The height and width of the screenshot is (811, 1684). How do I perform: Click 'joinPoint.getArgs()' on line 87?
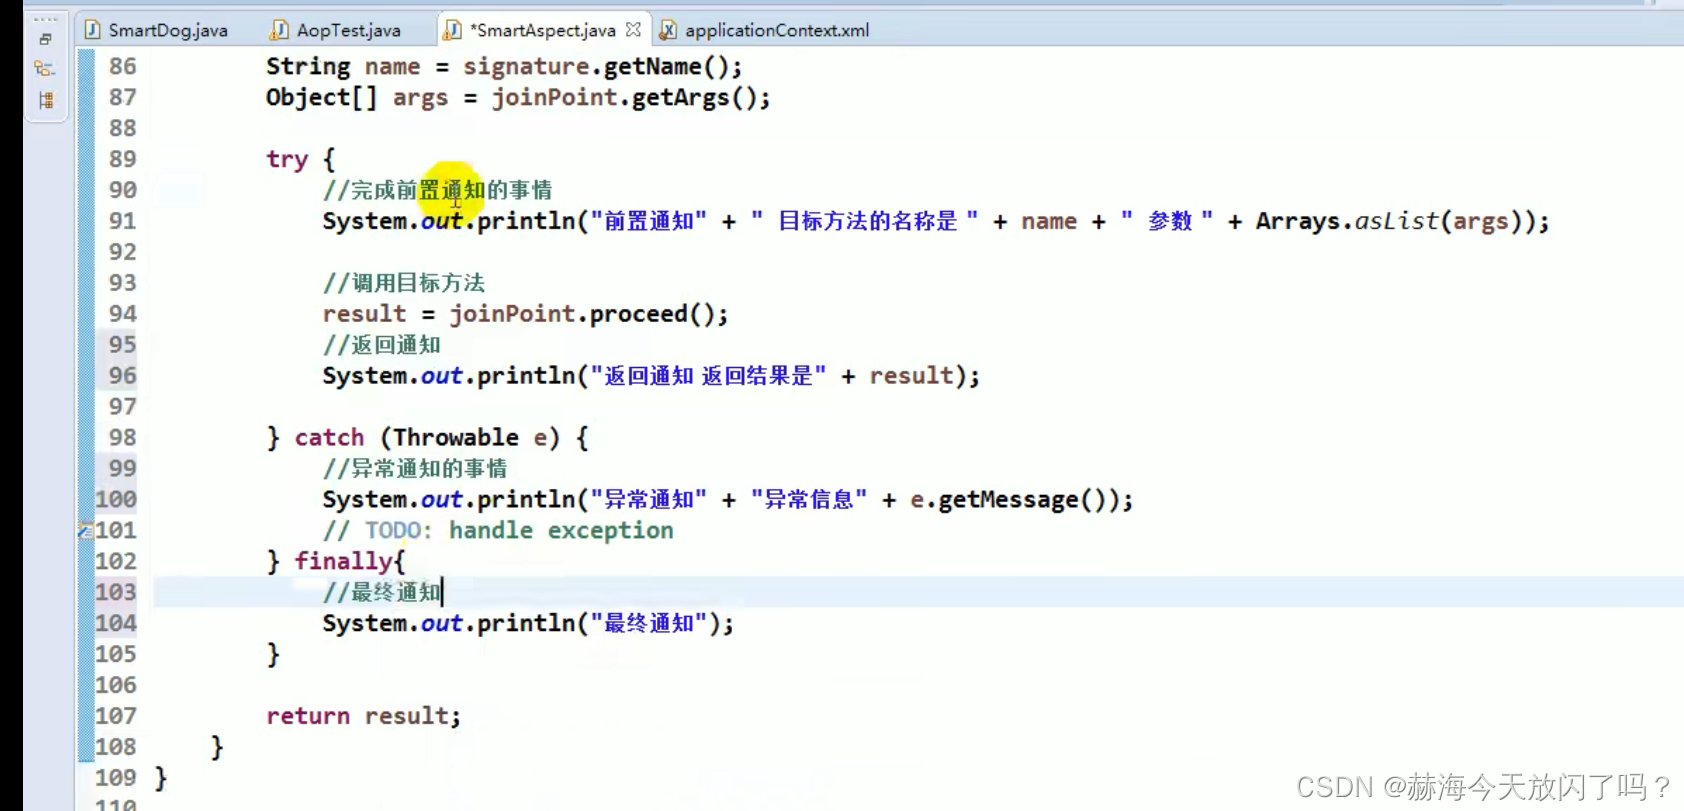[624, 98]
